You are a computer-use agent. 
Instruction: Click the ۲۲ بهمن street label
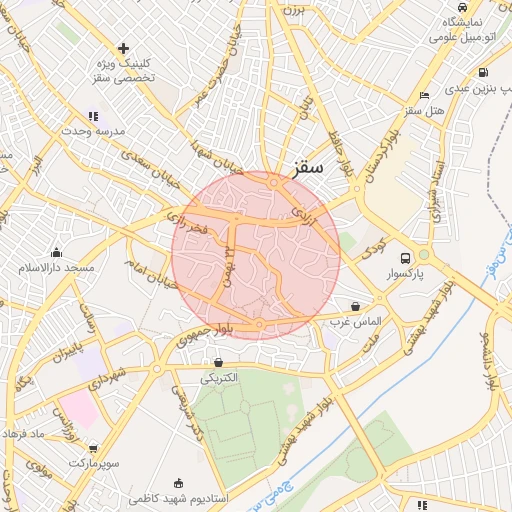tap(229, 267)
